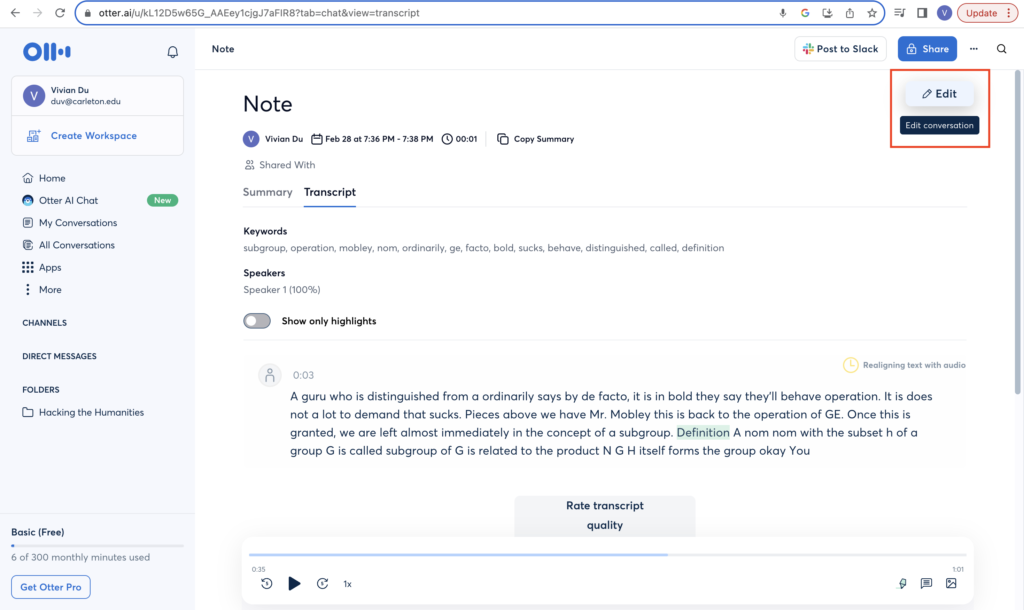Open the search magnifier icon

pyautogui.click(x=1001, y=49)
